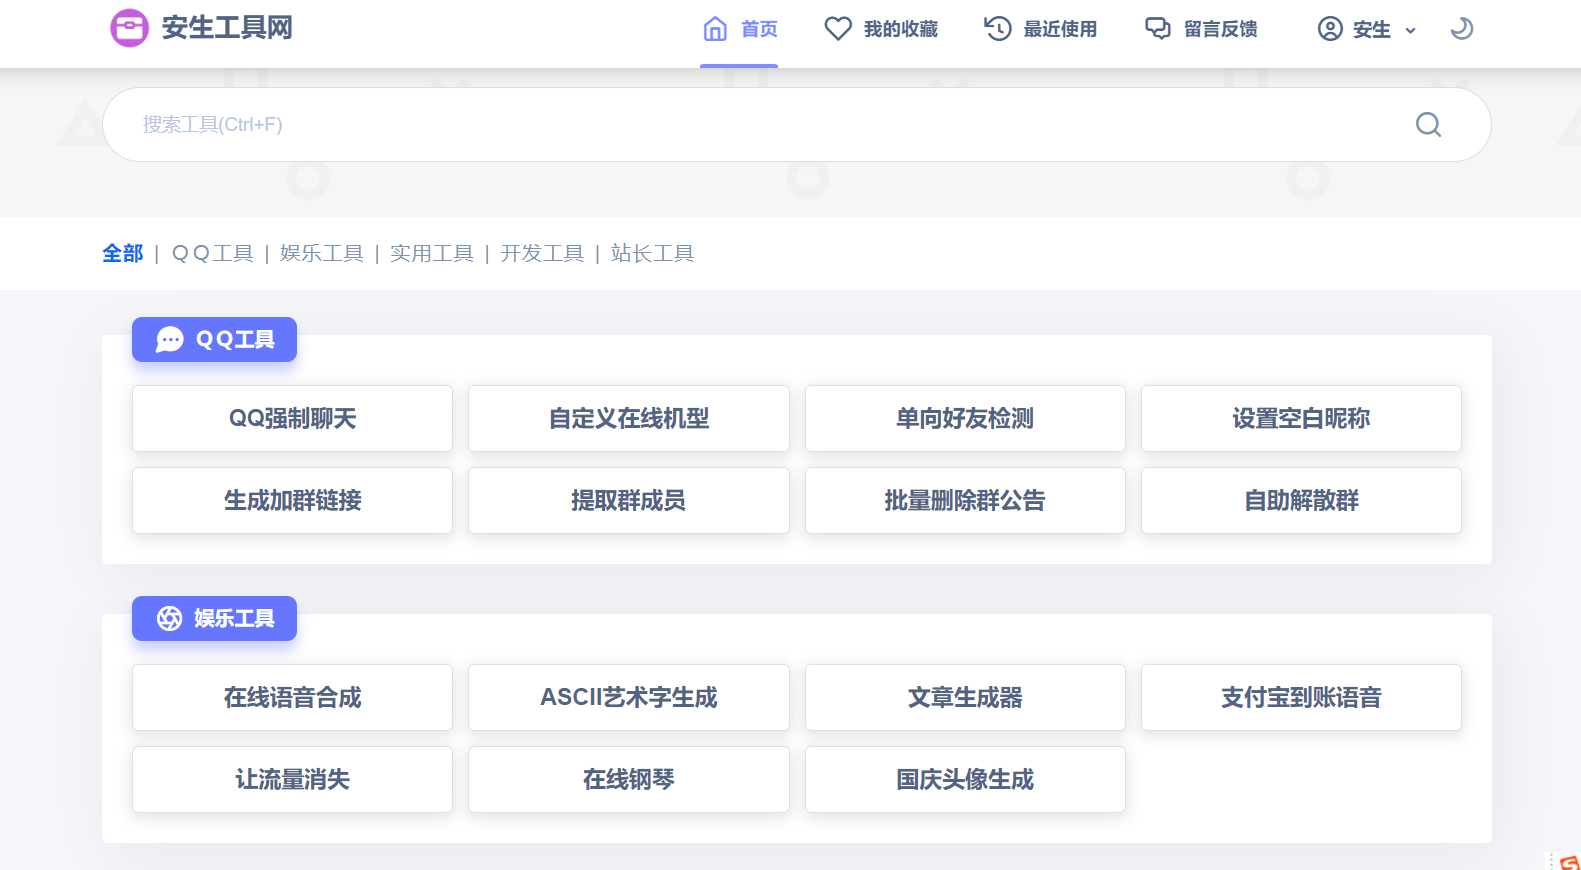Expand the 安生 account dropdown arrow
The image size is (1581, 870).
[1411, 31]
